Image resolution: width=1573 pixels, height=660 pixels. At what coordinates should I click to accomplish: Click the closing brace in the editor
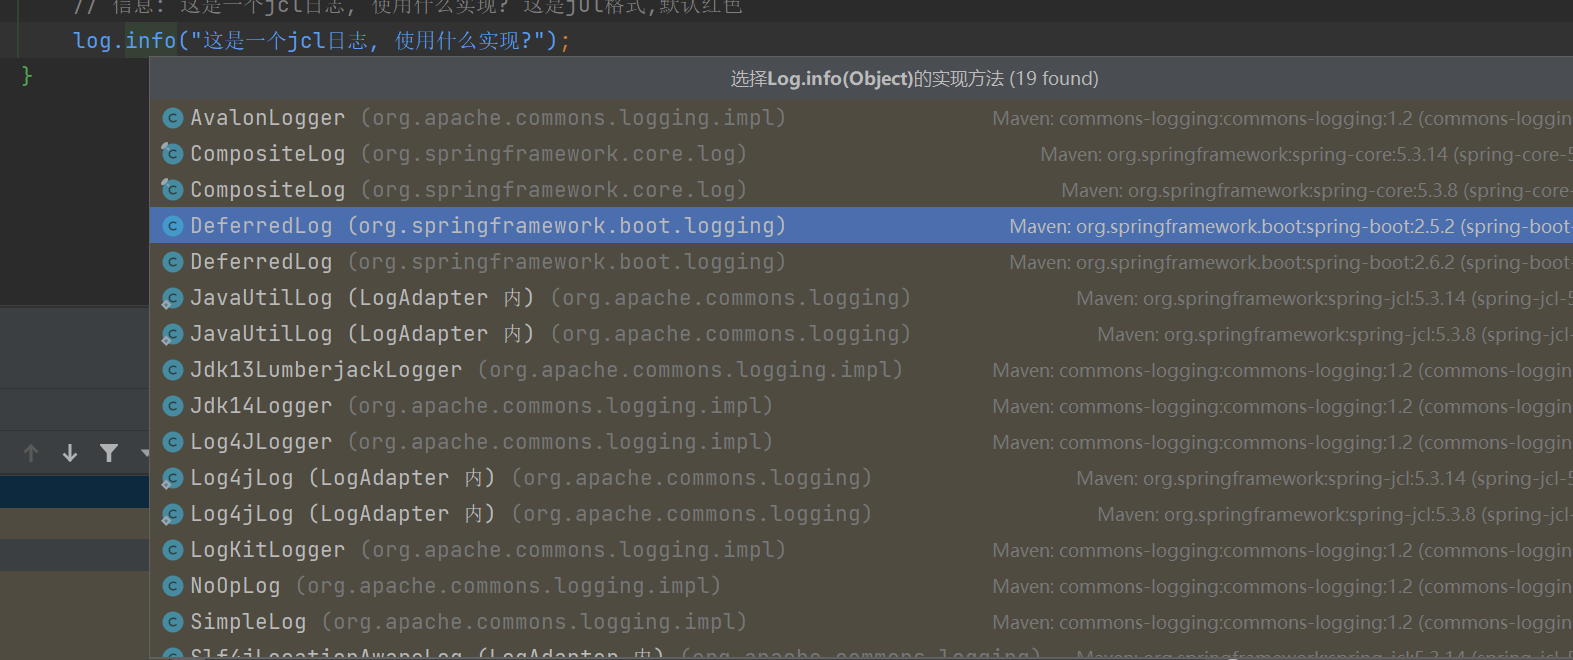coord(27,75)
